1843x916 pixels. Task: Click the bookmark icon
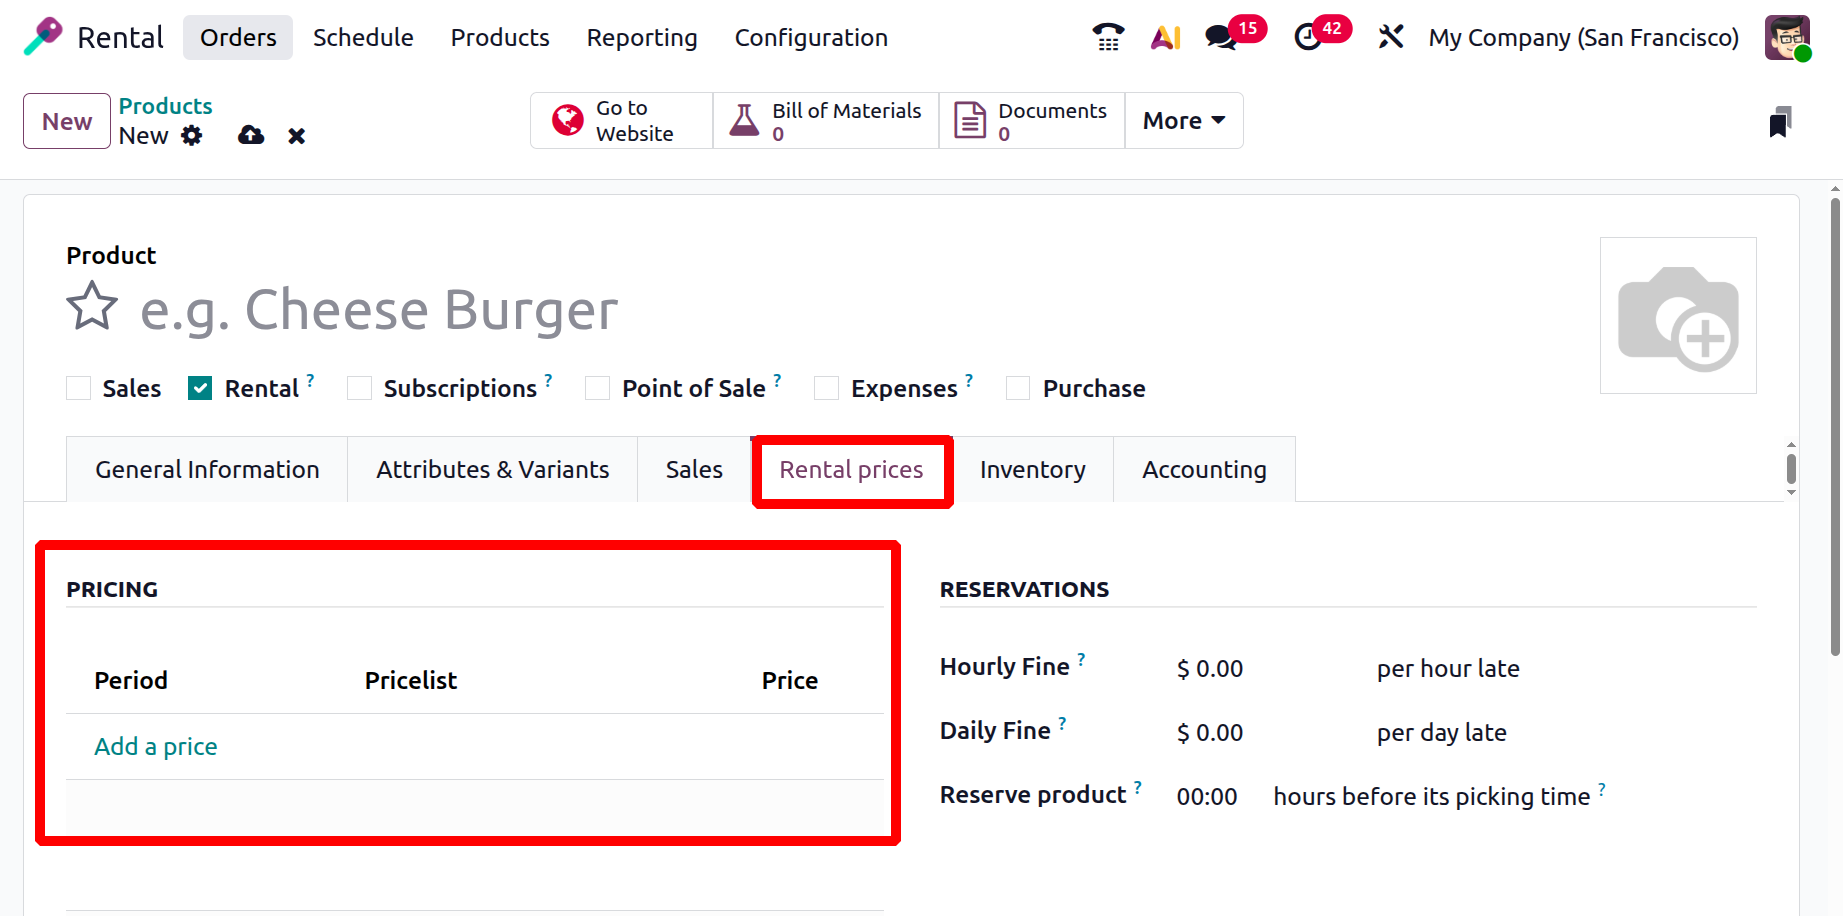1780,122
